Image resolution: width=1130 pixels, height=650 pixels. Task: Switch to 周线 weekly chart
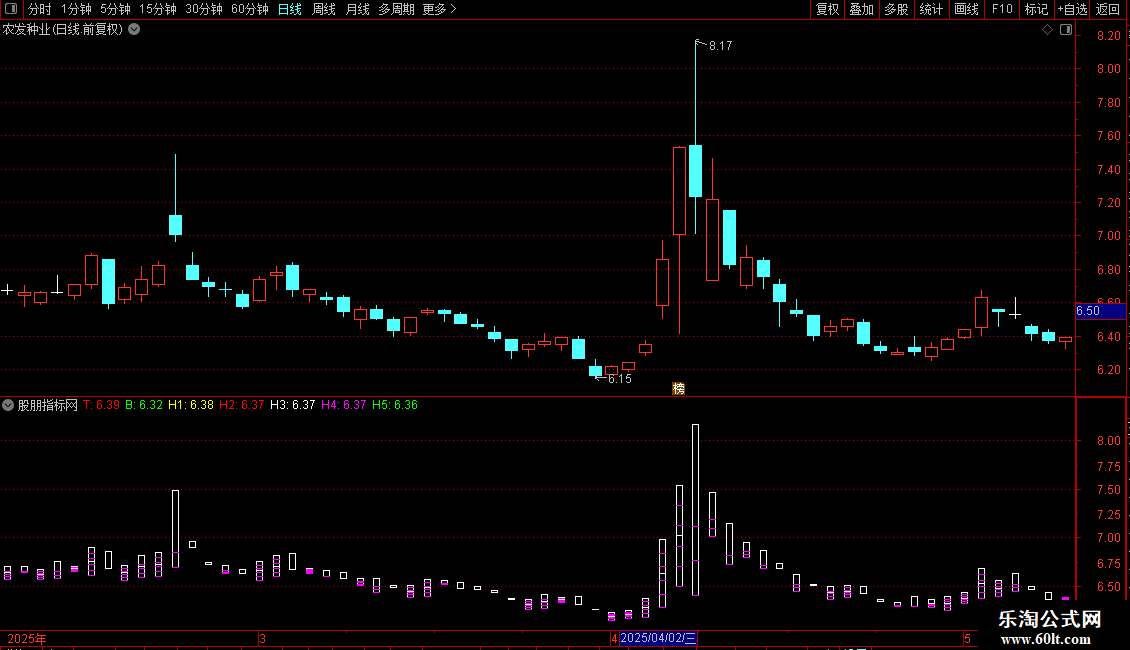pyautogui.click(x=324, y=9)
